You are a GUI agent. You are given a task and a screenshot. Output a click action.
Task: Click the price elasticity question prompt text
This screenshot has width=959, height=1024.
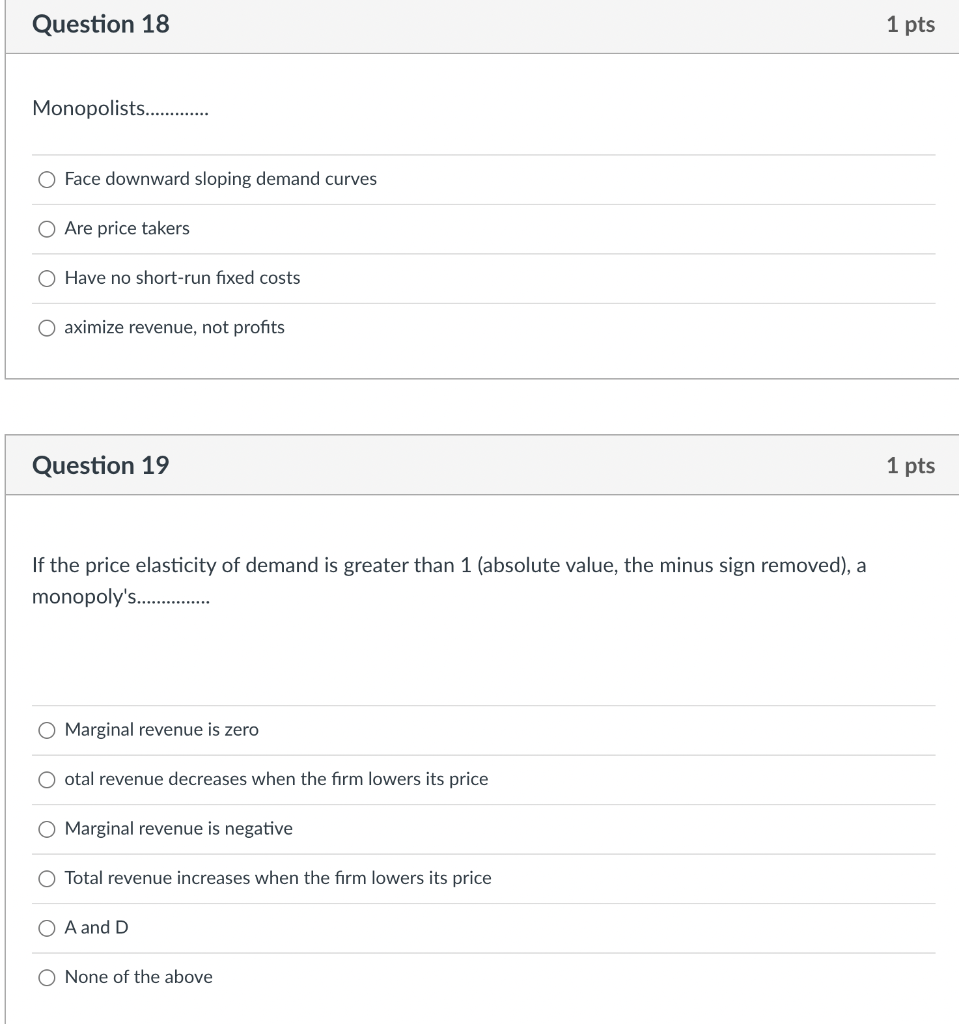point(449,581)
